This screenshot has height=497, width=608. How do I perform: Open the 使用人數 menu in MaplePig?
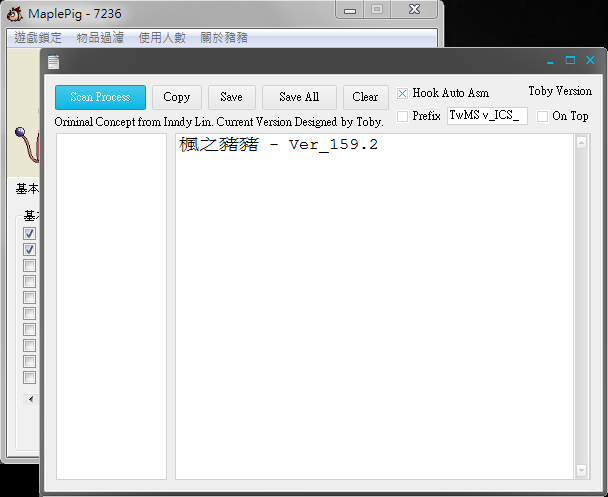pos(162,38)
